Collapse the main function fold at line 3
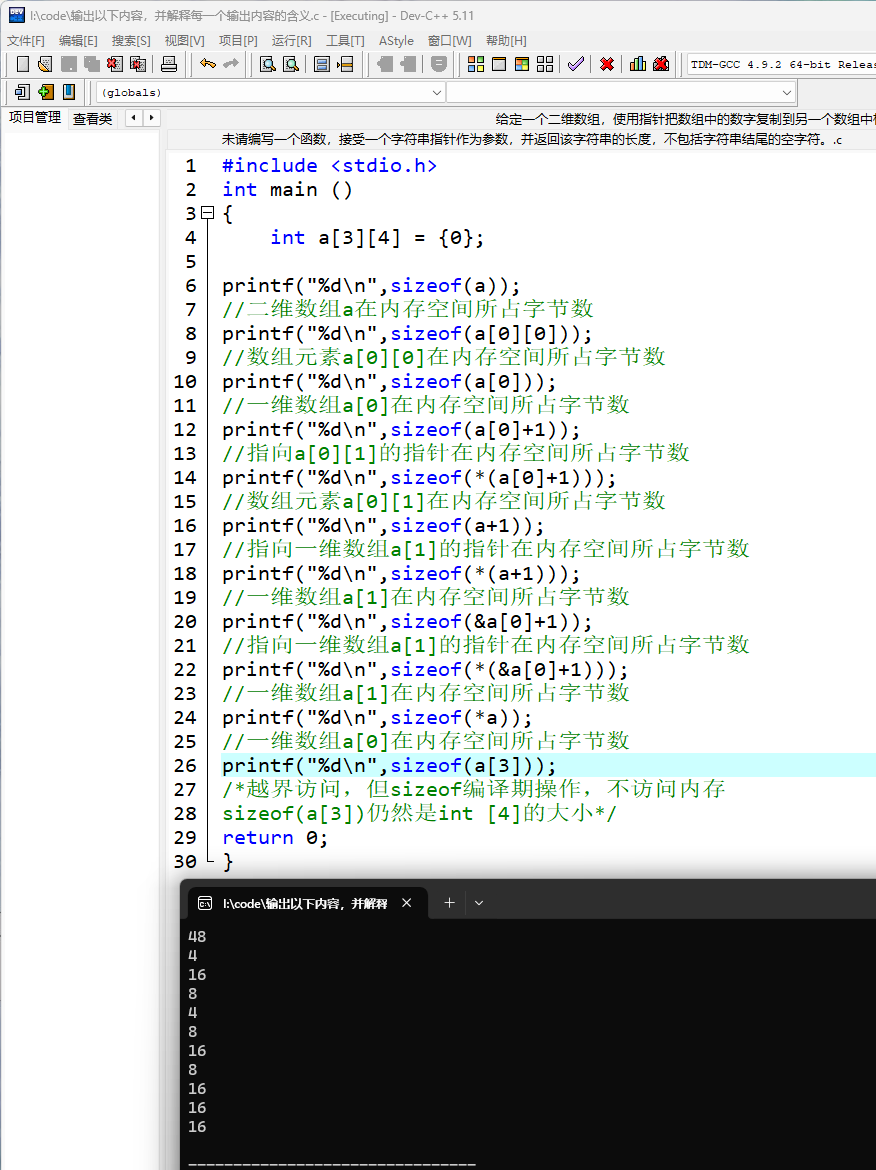This screenshot has width=876, height=1170. pos(208,213)
